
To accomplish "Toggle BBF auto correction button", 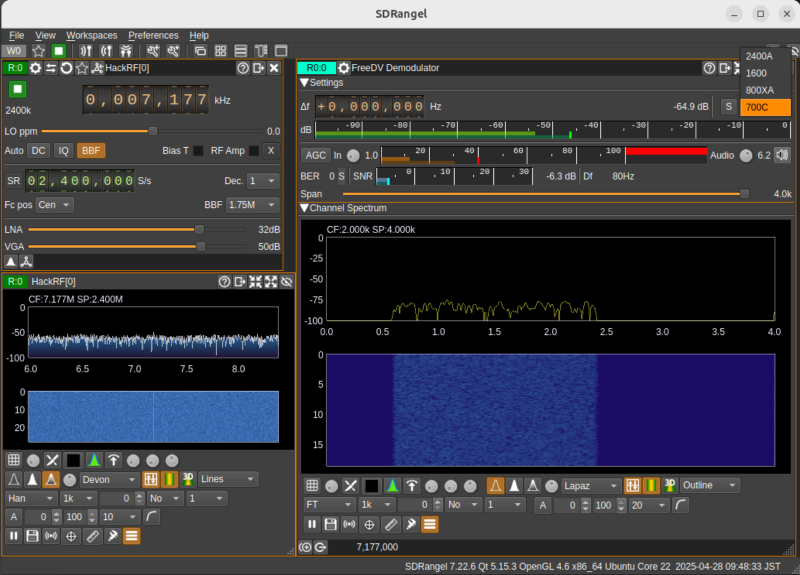I will [91, 151].
